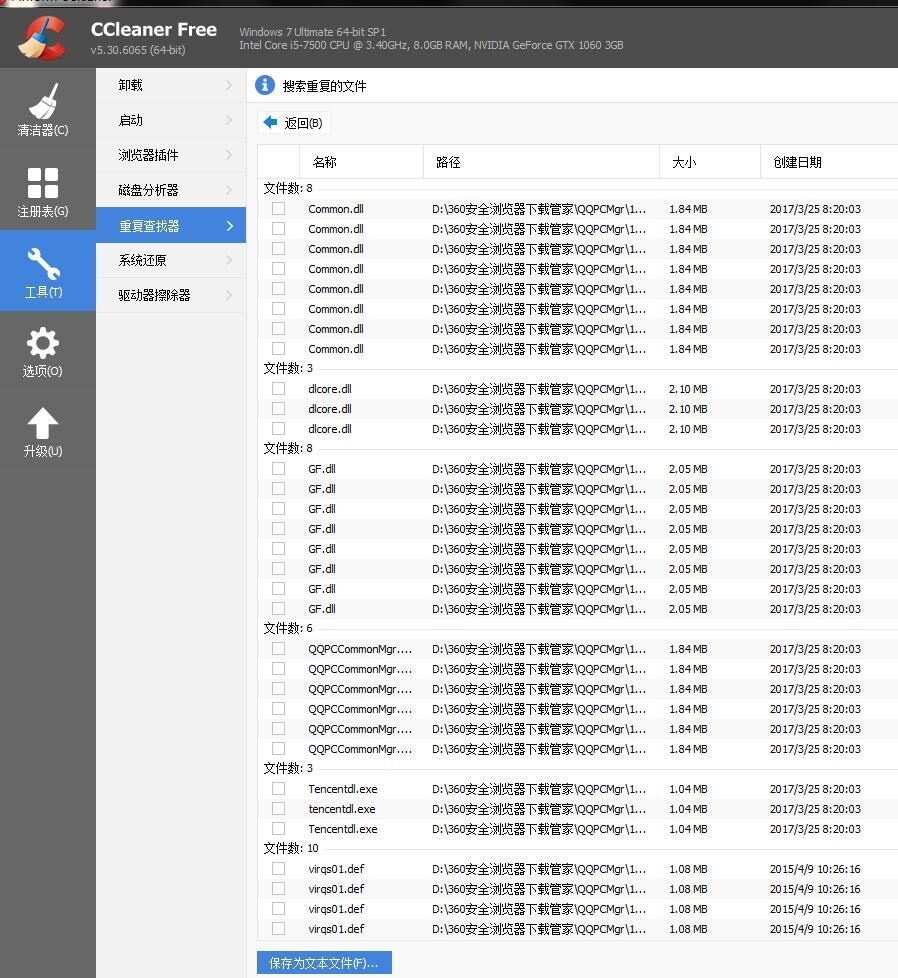The height and width of the screenshot is (978, 898).
Task: Check the first QQPCCommonMgr checkbox
Action: pos(278,649)
